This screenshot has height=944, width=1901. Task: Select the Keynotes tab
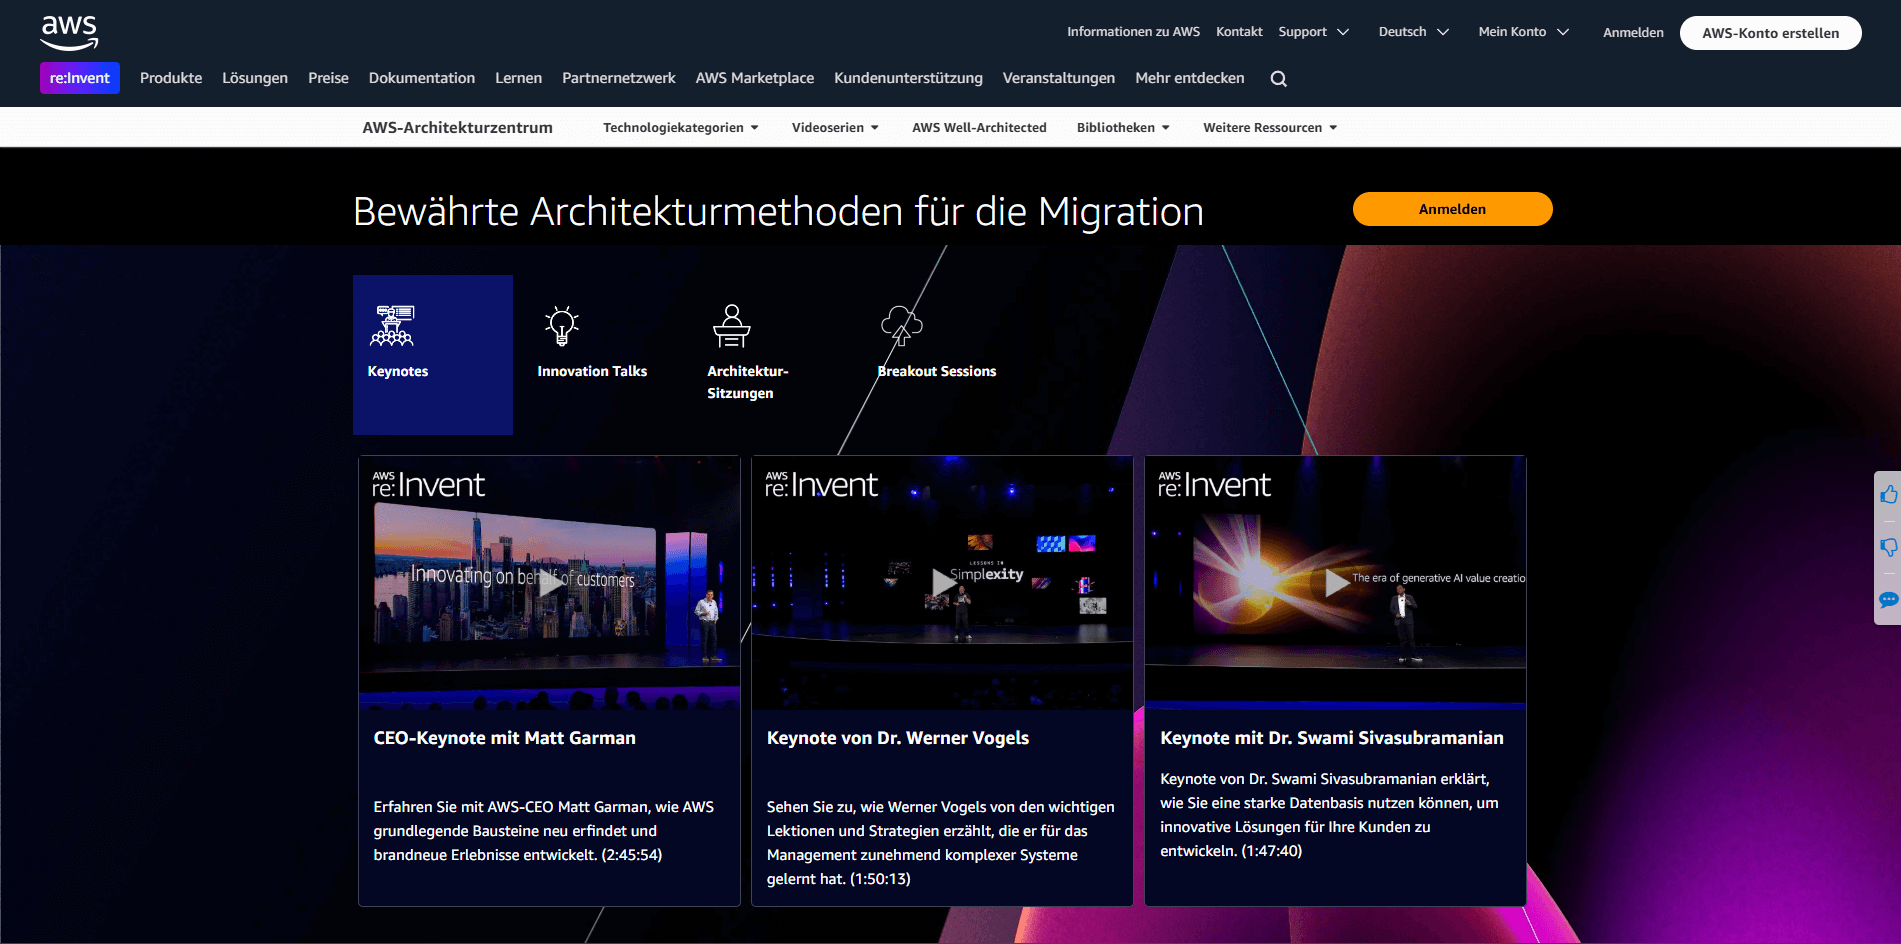[x=433, y=355]
